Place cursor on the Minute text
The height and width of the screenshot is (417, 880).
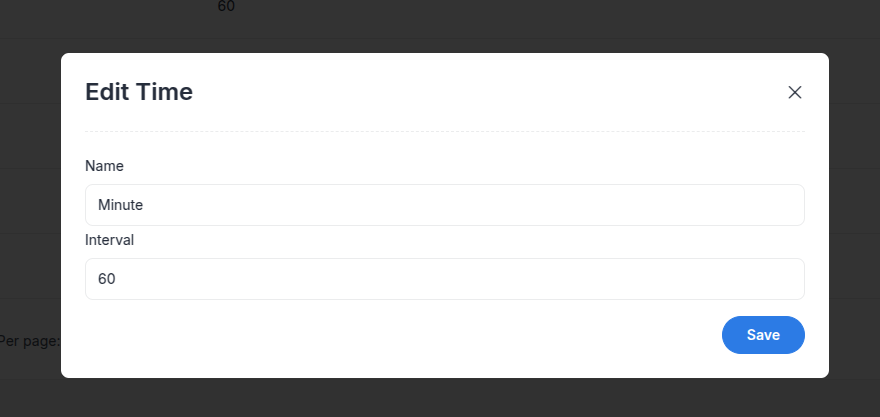click(121, 205)
